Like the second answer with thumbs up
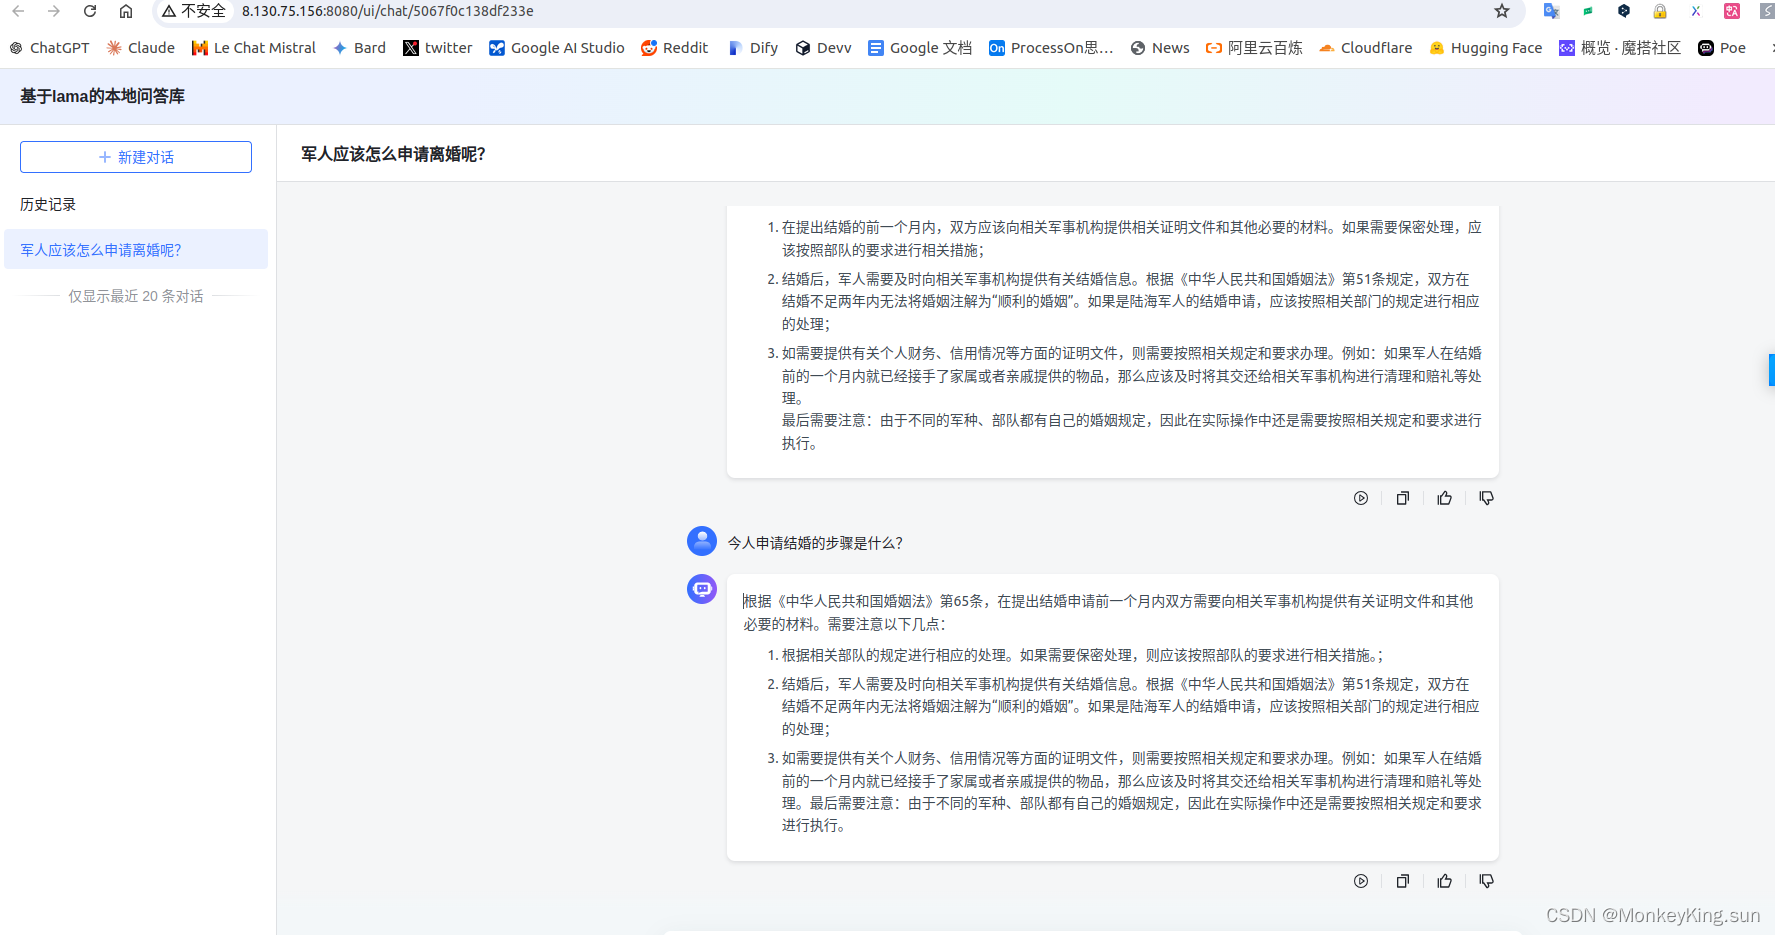 click(x=1445, y=881)
